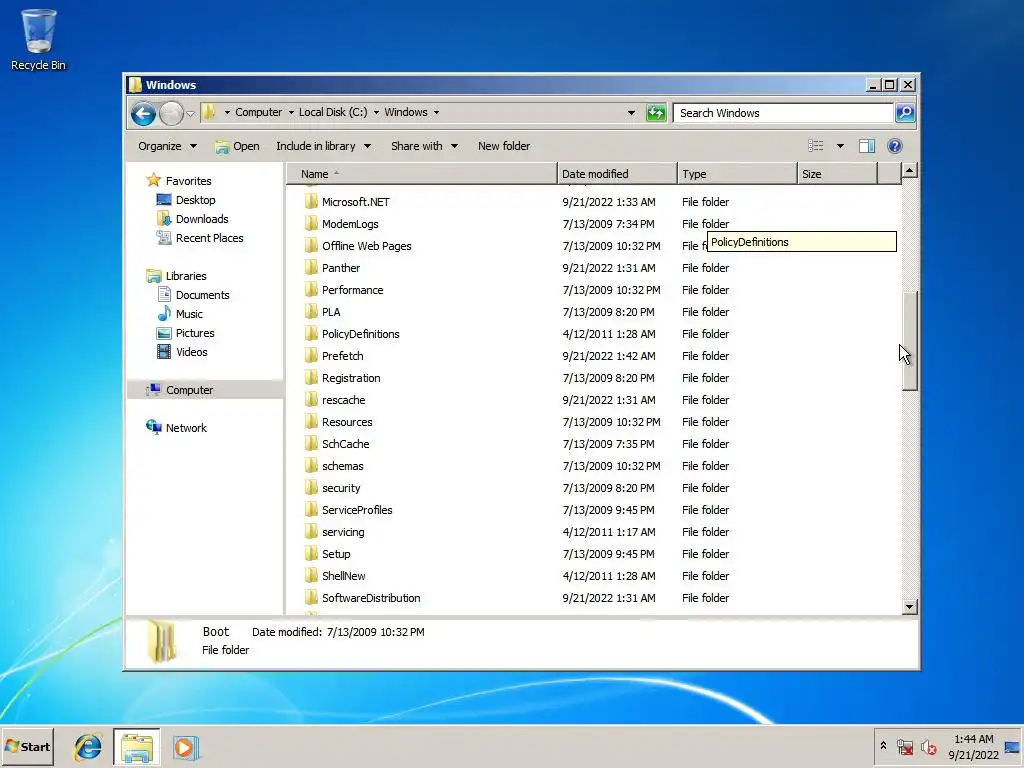Open Include in library menu
Image resolution: width=1024 pixels, height=768 pixels.
click(323, 146)
